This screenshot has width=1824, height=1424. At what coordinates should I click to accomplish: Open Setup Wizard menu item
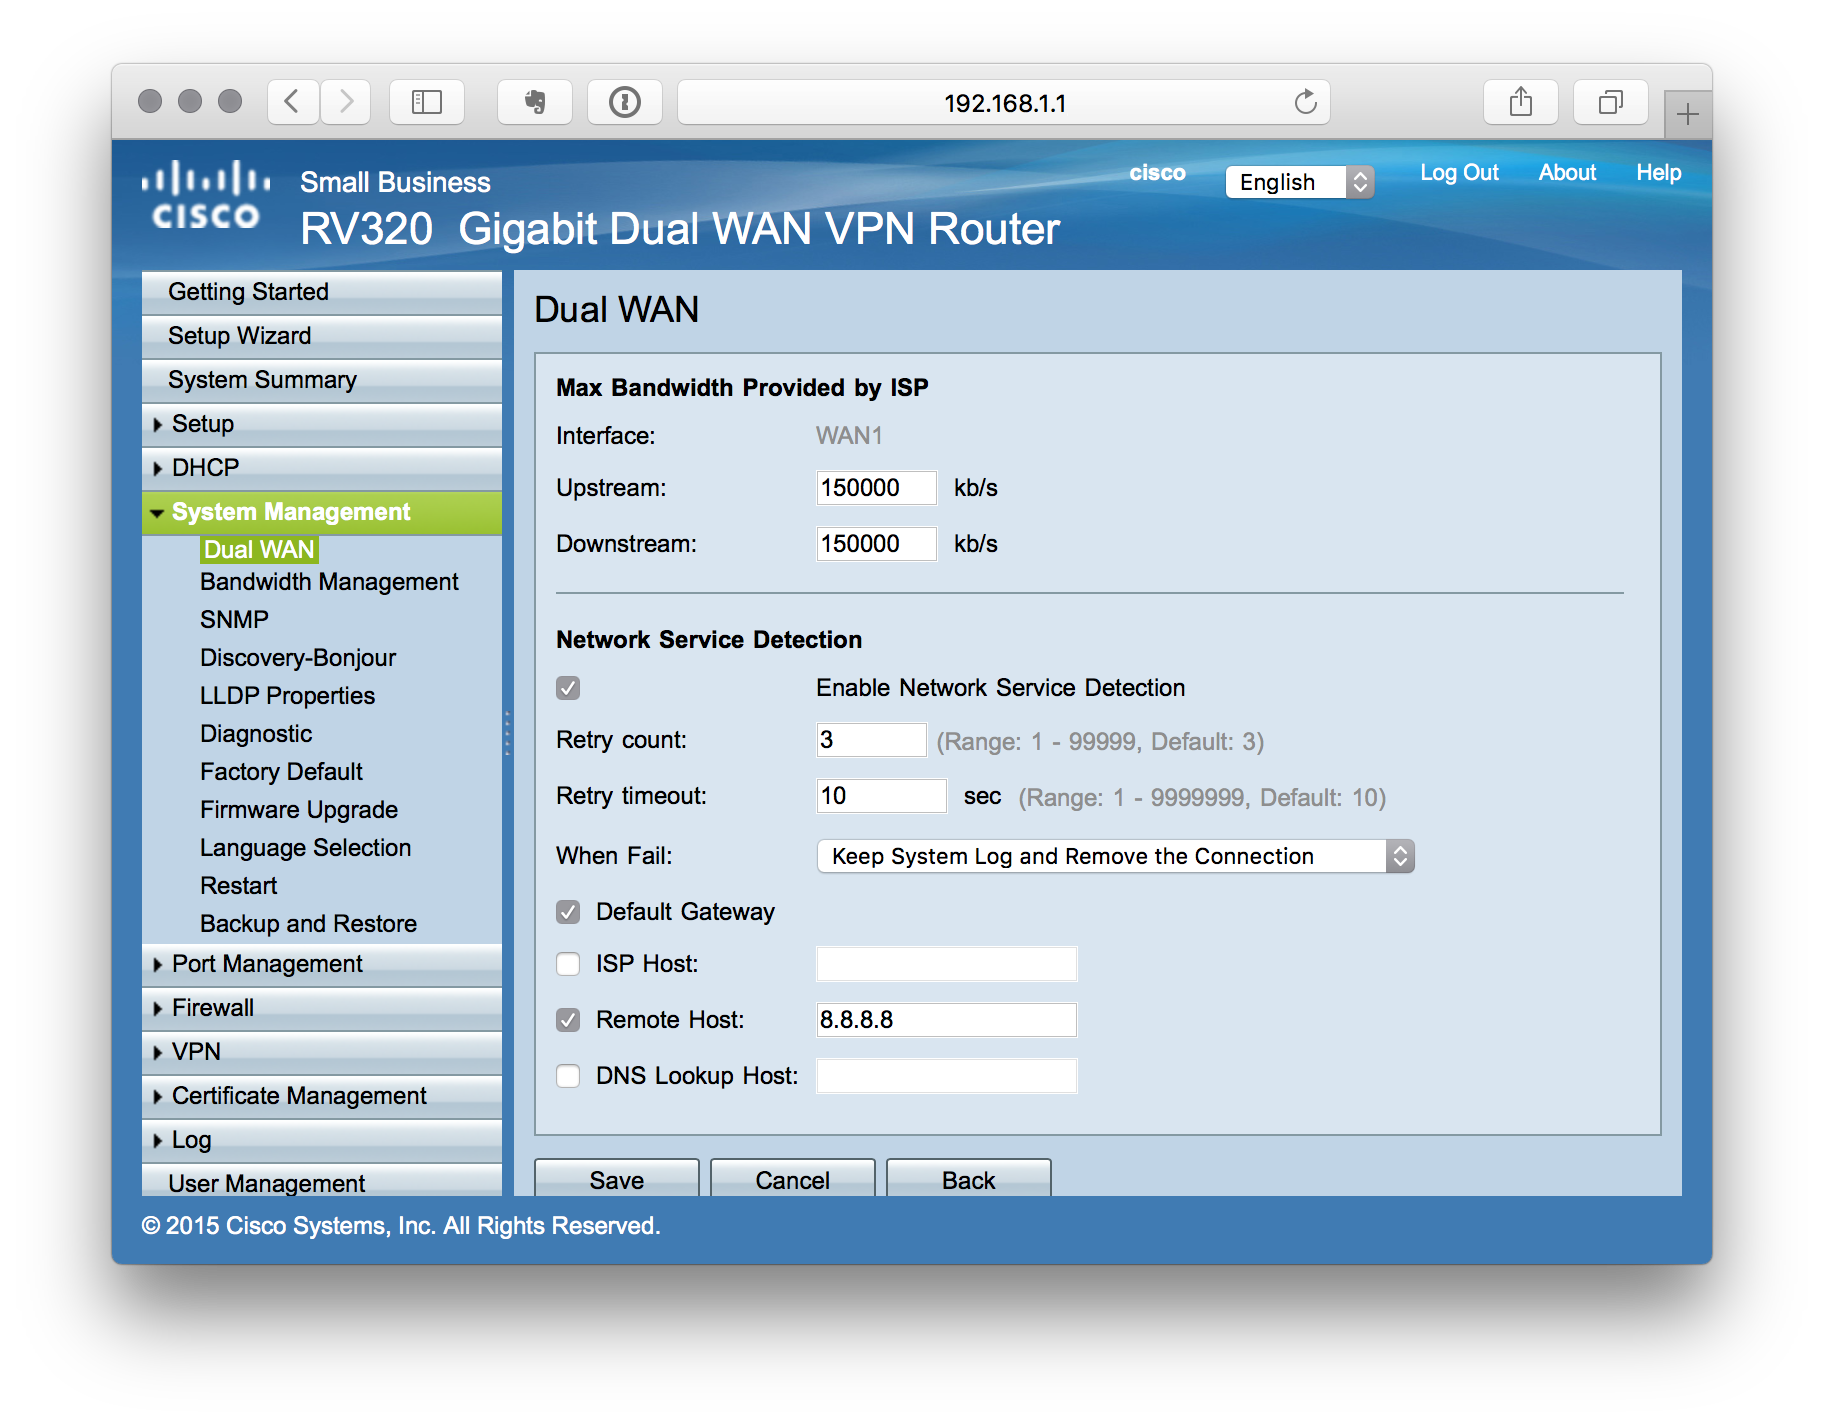point(322,336)
